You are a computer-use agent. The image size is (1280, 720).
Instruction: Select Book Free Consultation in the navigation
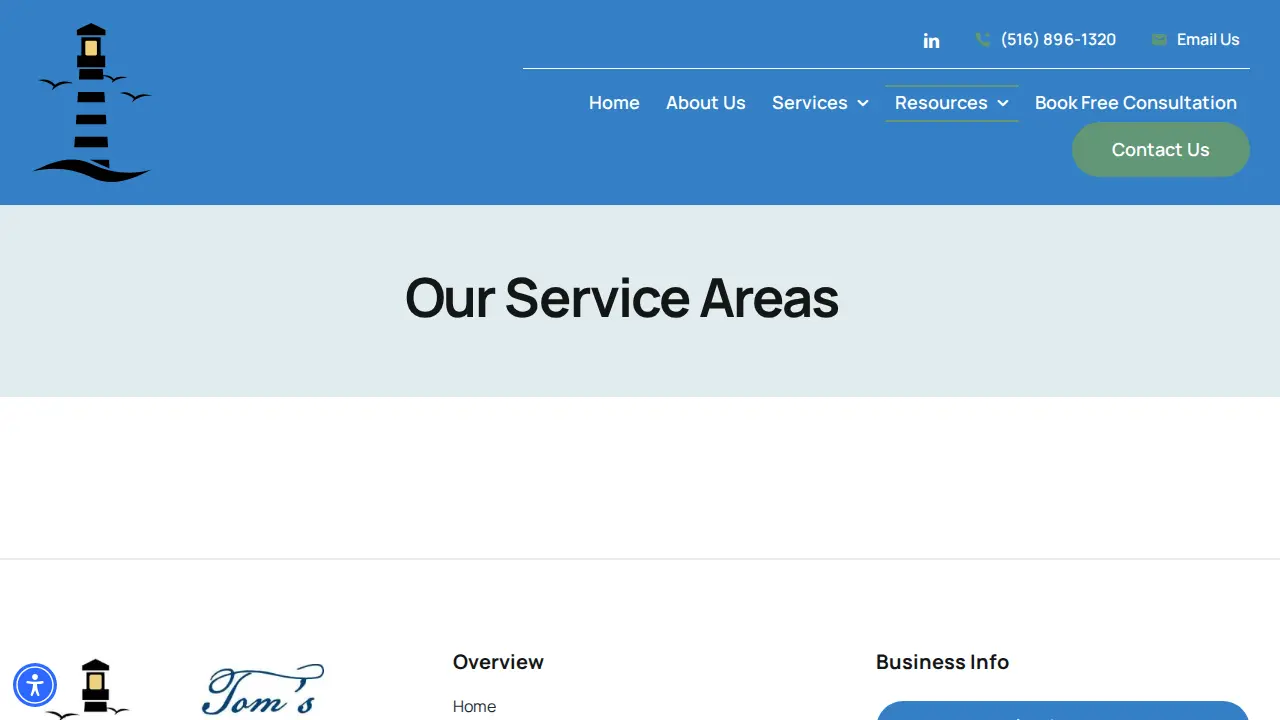(x=1136, y=103)
